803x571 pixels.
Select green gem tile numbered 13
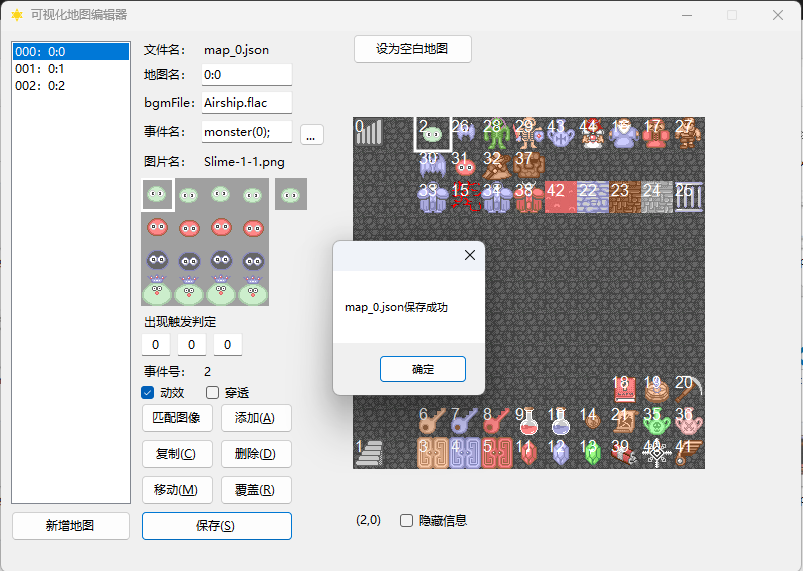(x=593, y=453)
